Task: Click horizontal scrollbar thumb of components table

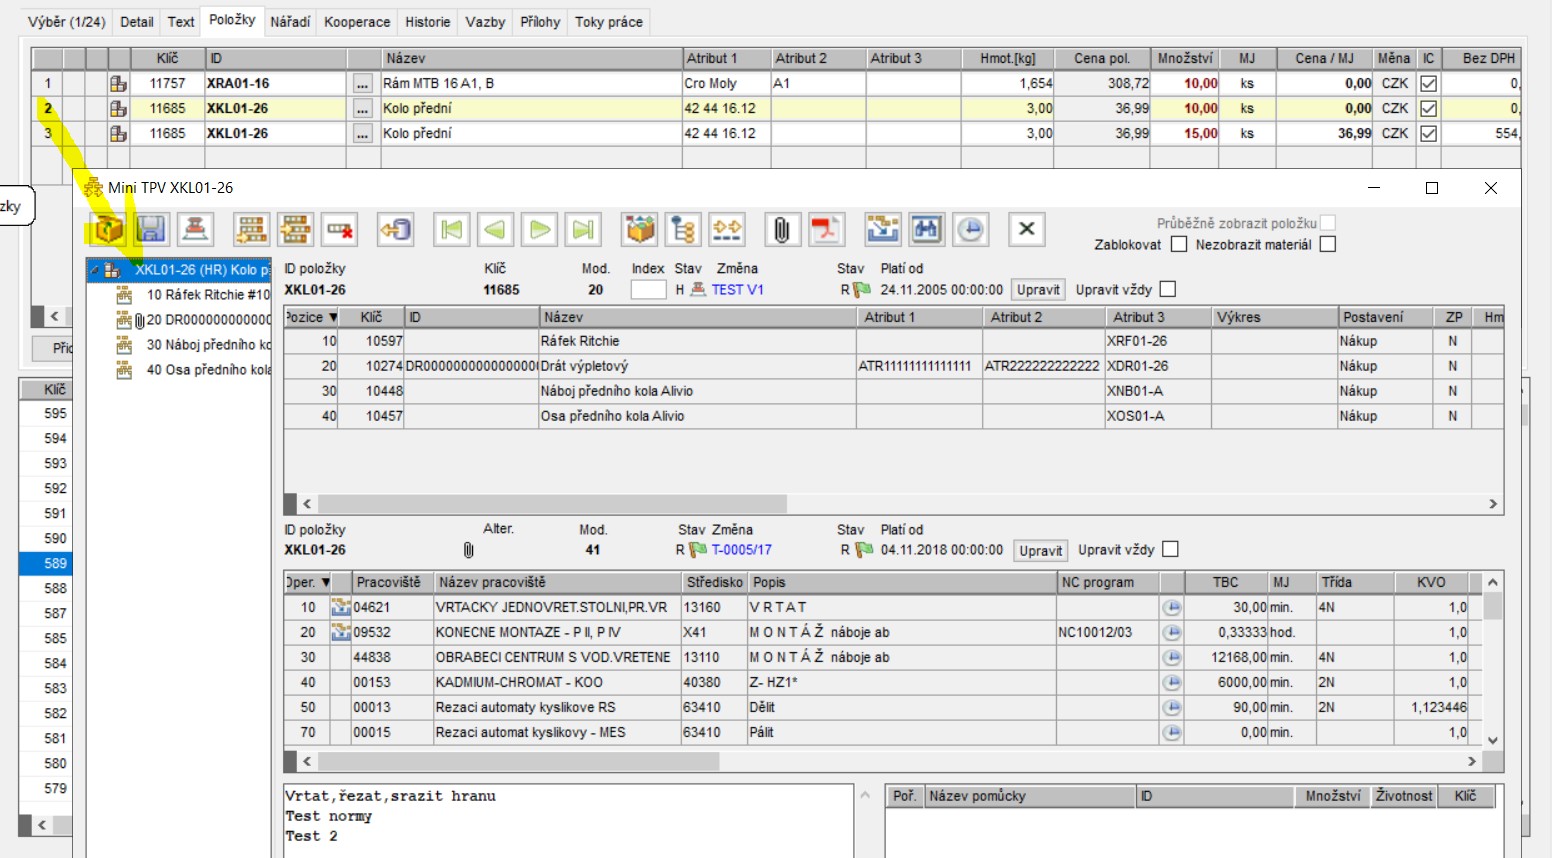Action: pos(552,504)
